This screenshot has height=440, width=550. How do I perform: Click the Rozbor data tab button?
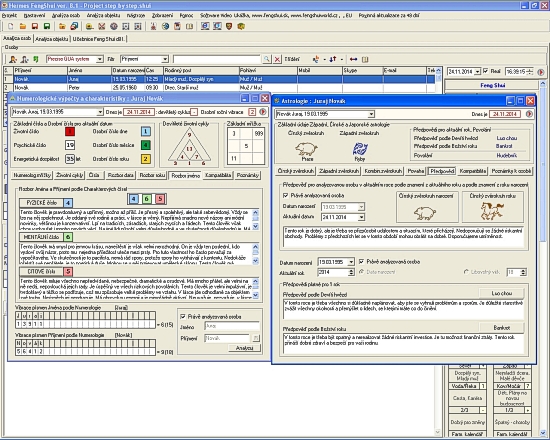(x=121, y=175)
